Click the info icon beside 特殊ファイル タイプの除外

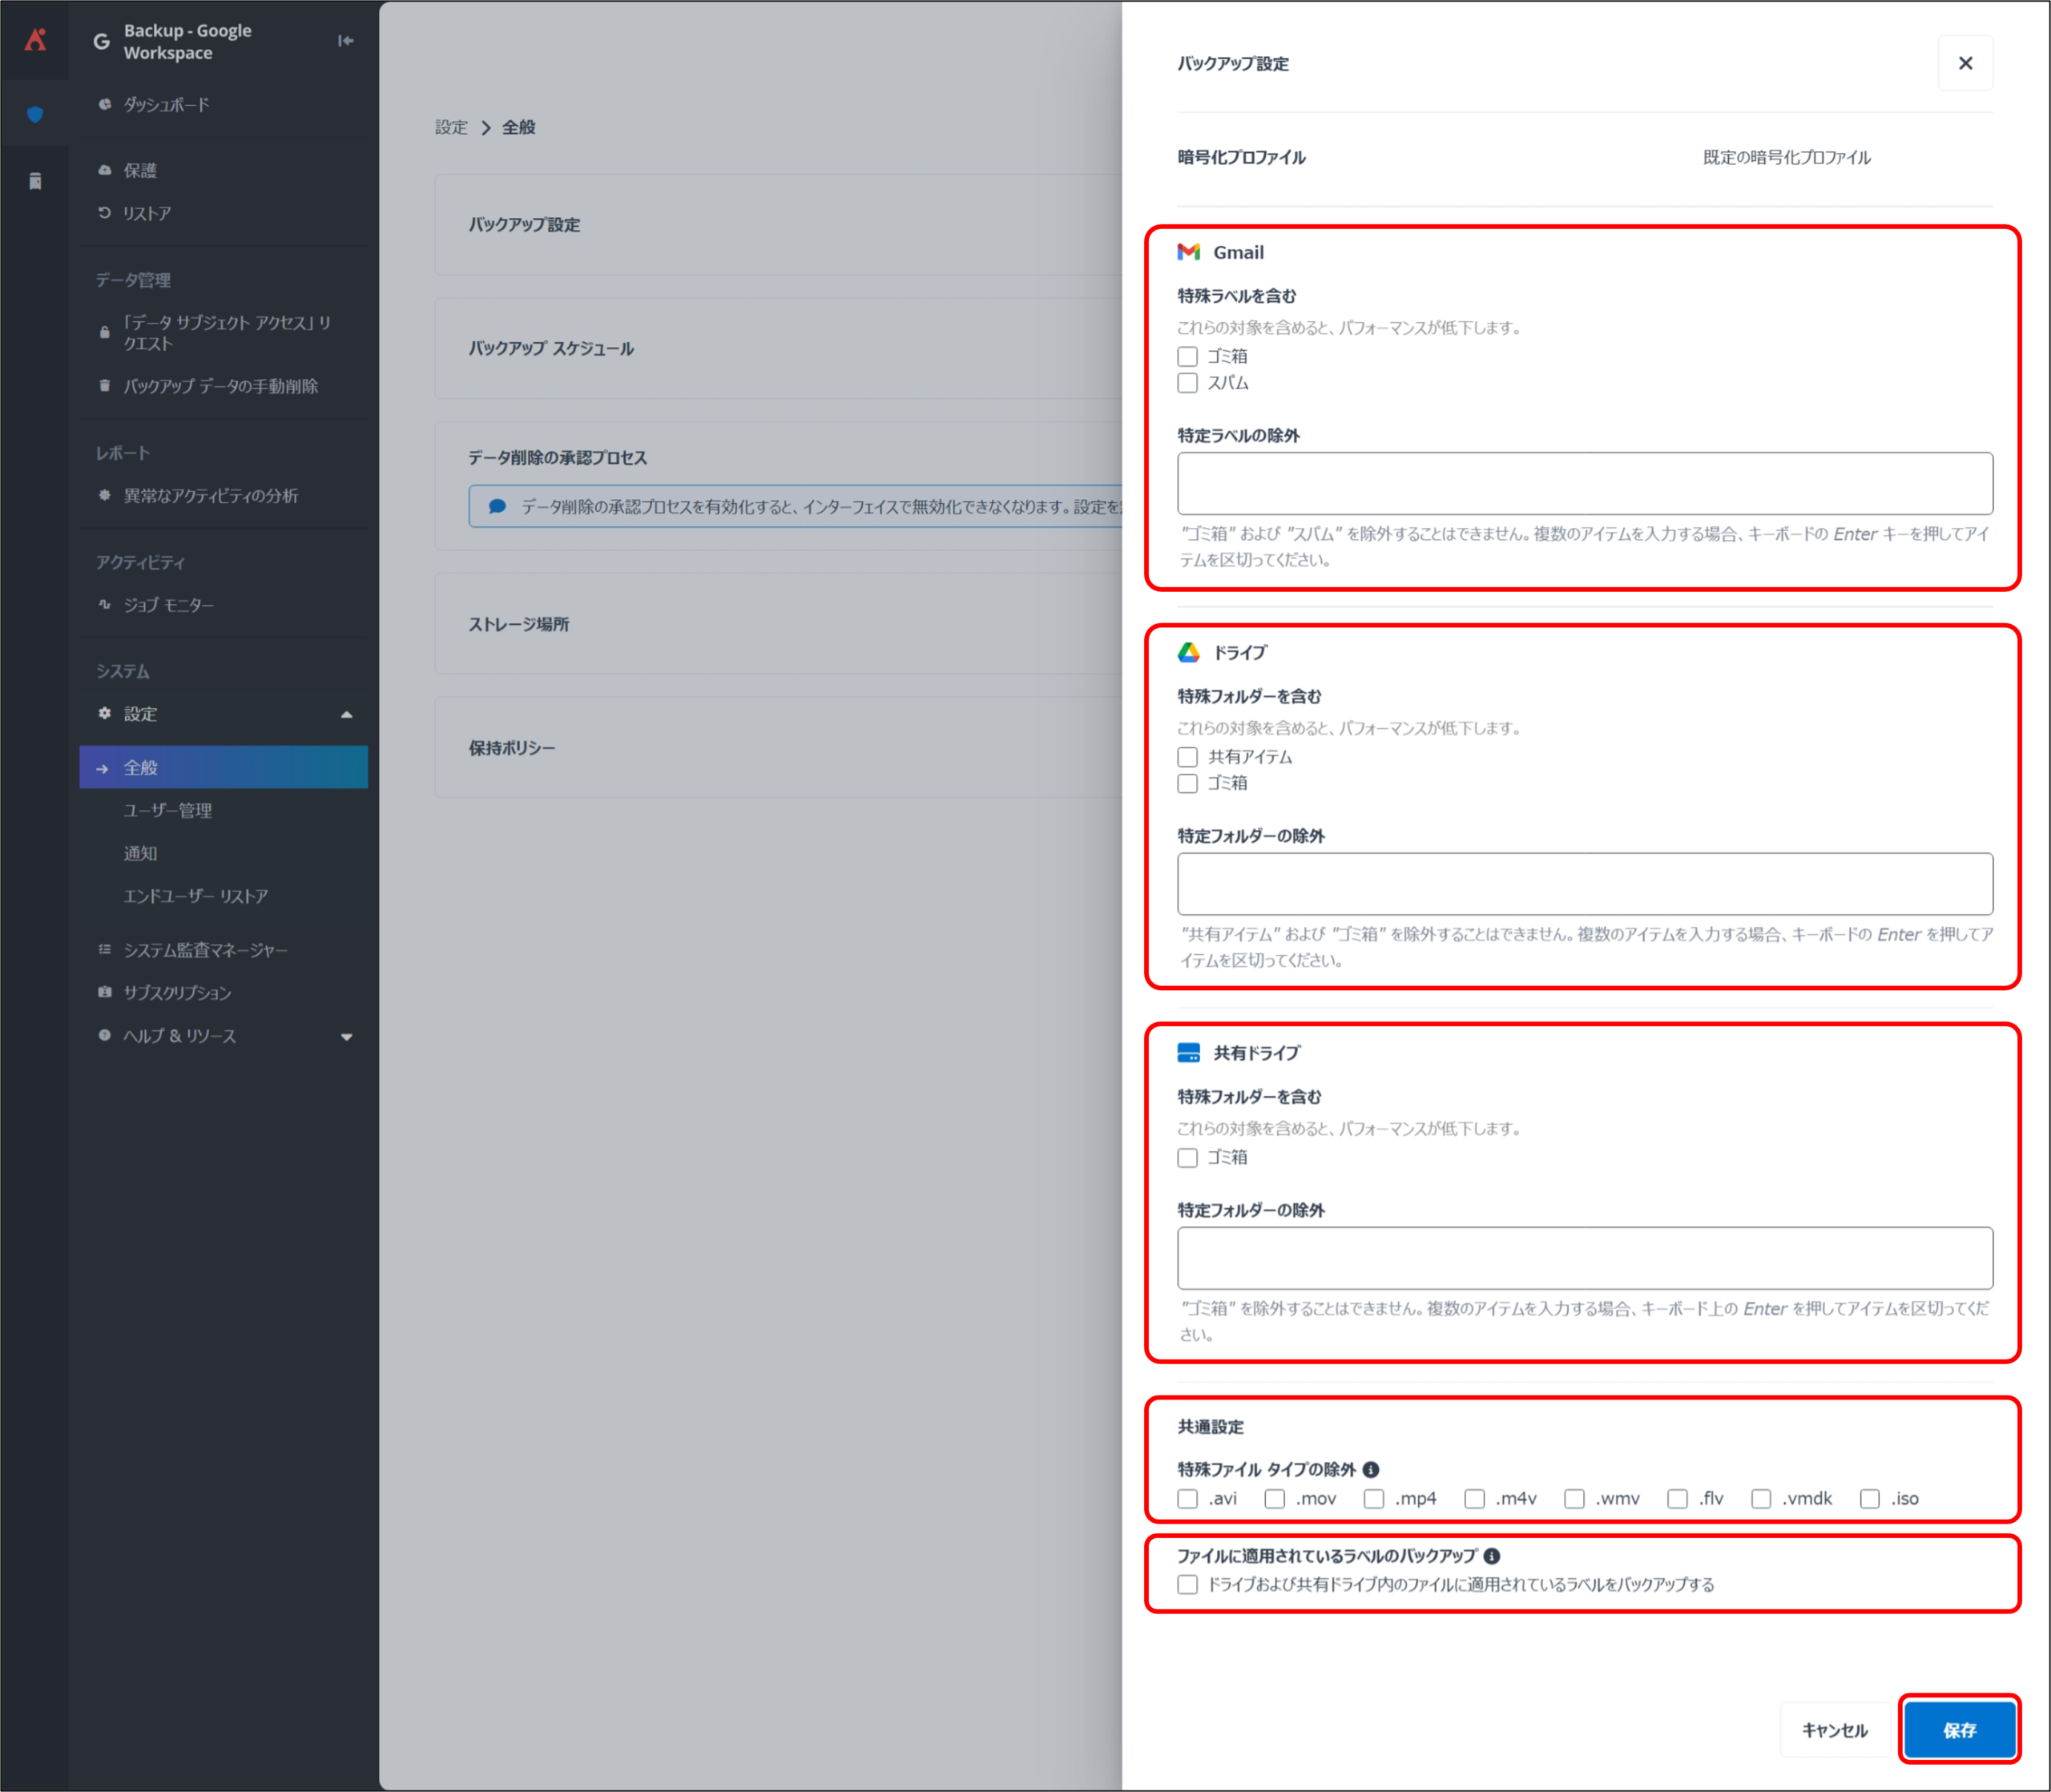click(1371, 1469)
